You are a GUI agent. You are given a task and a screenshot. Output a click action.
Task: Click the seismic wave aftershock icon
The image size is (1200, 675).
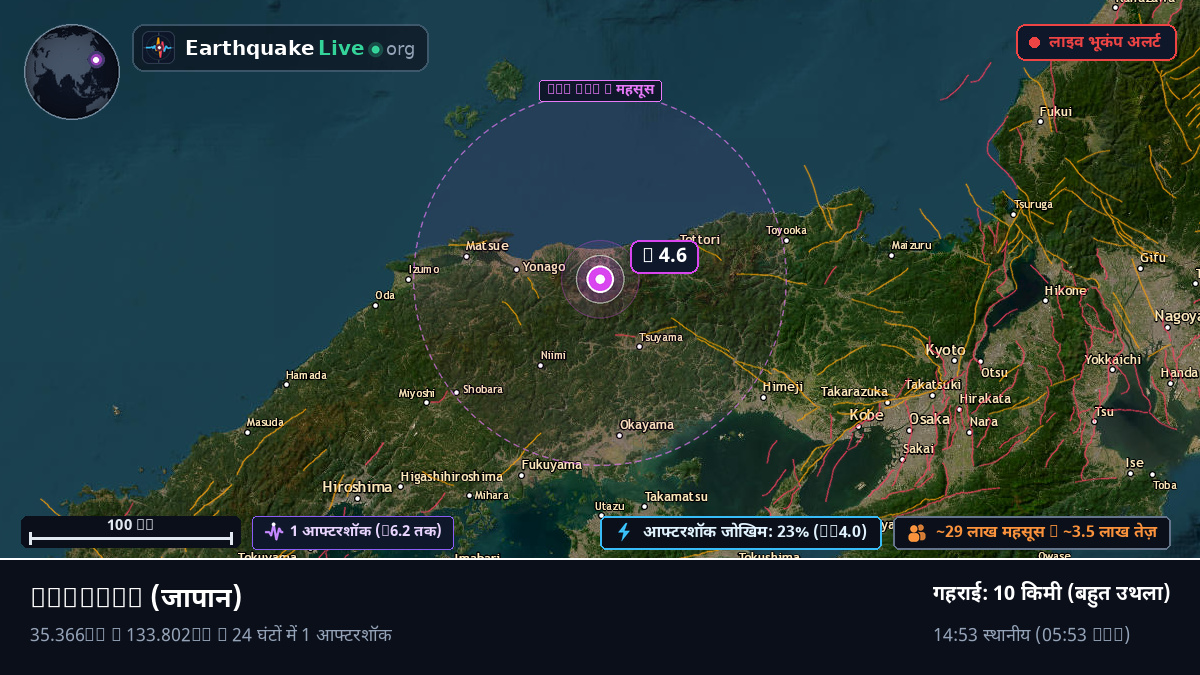click(x=274, y=531)
